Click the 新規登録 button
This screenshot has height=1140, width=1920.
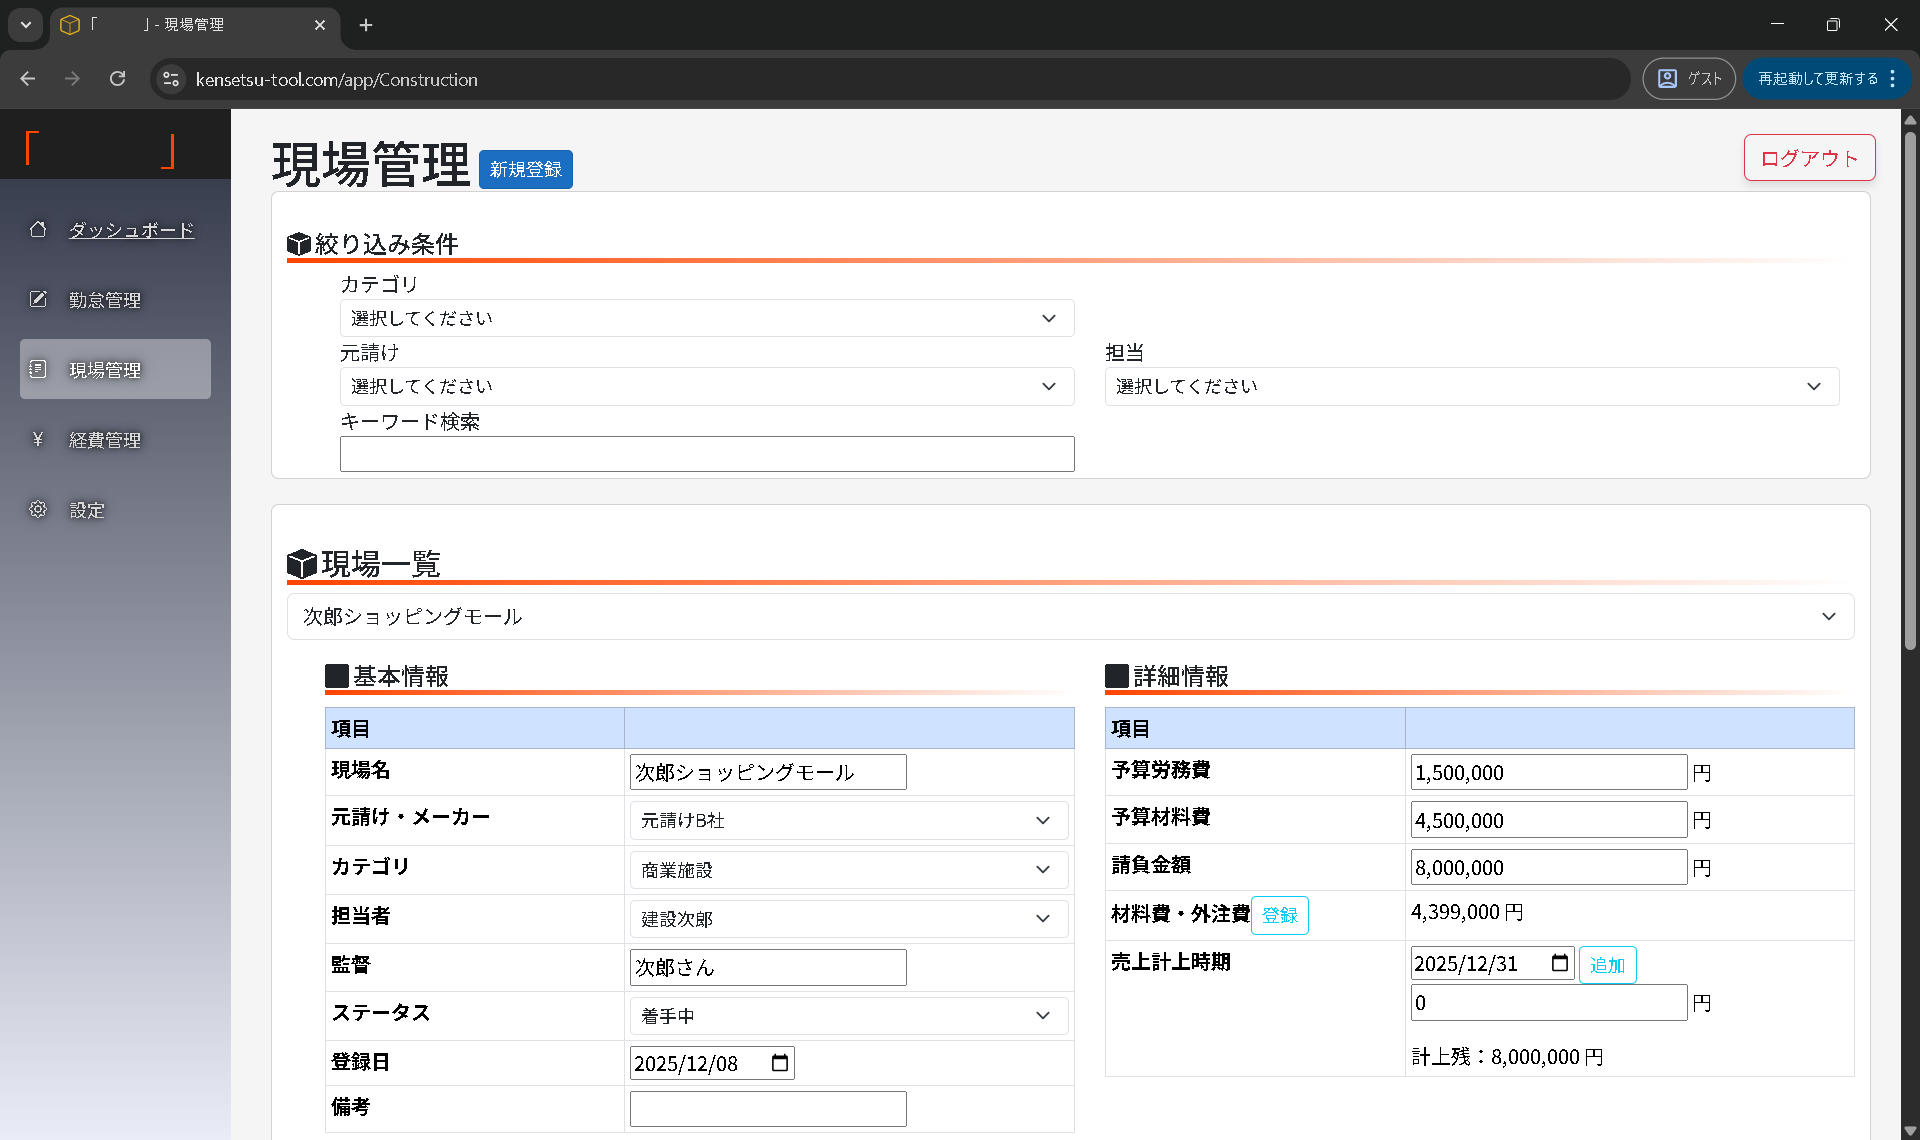point(525,169)
